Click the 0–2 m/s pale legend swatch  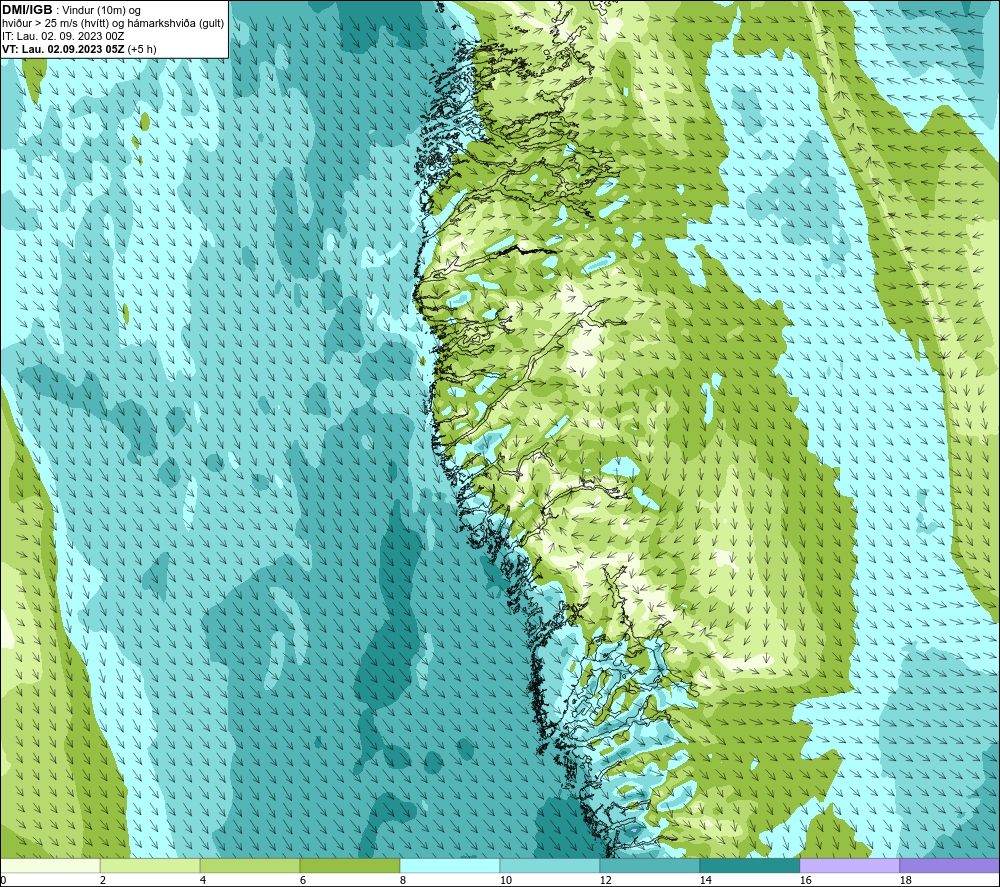[x=50, y=865]
